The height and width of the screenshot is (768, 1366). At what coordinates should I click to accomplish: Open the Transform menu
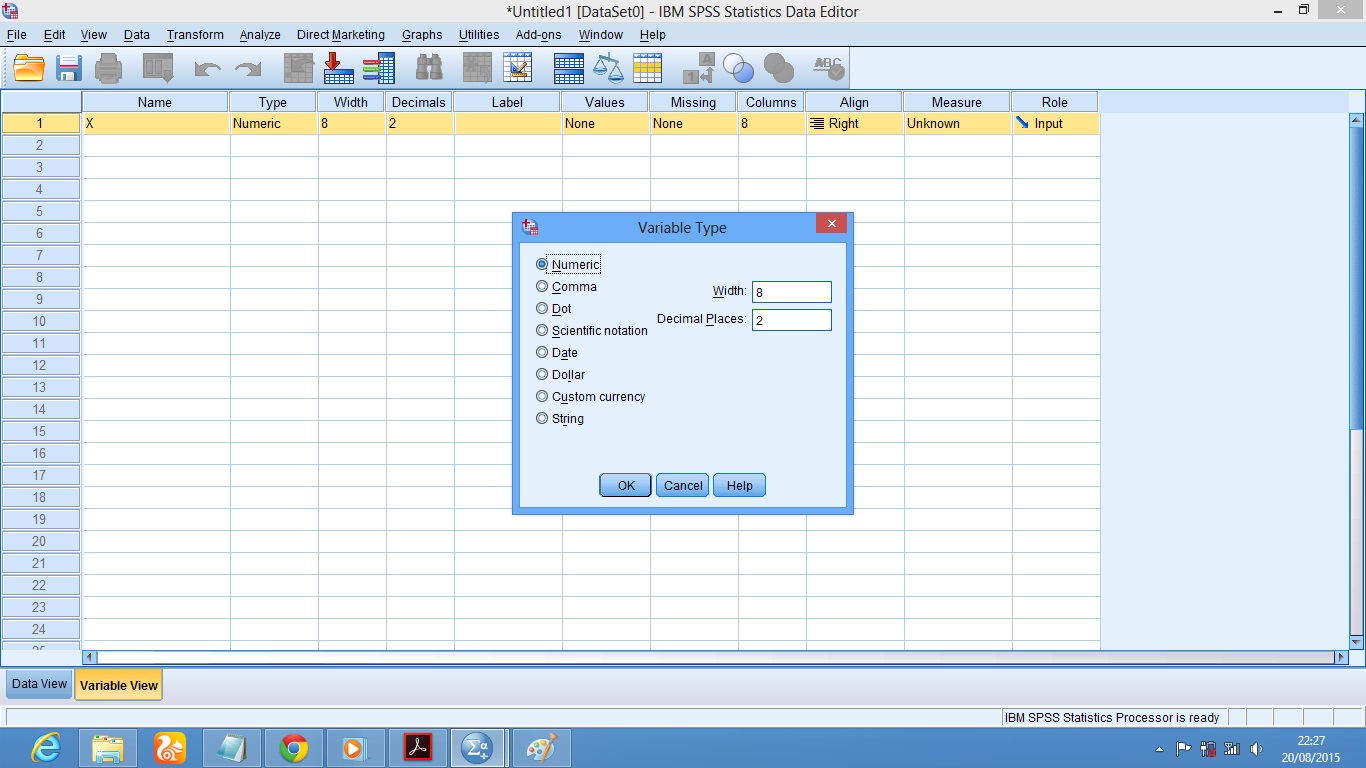[194, 34]
